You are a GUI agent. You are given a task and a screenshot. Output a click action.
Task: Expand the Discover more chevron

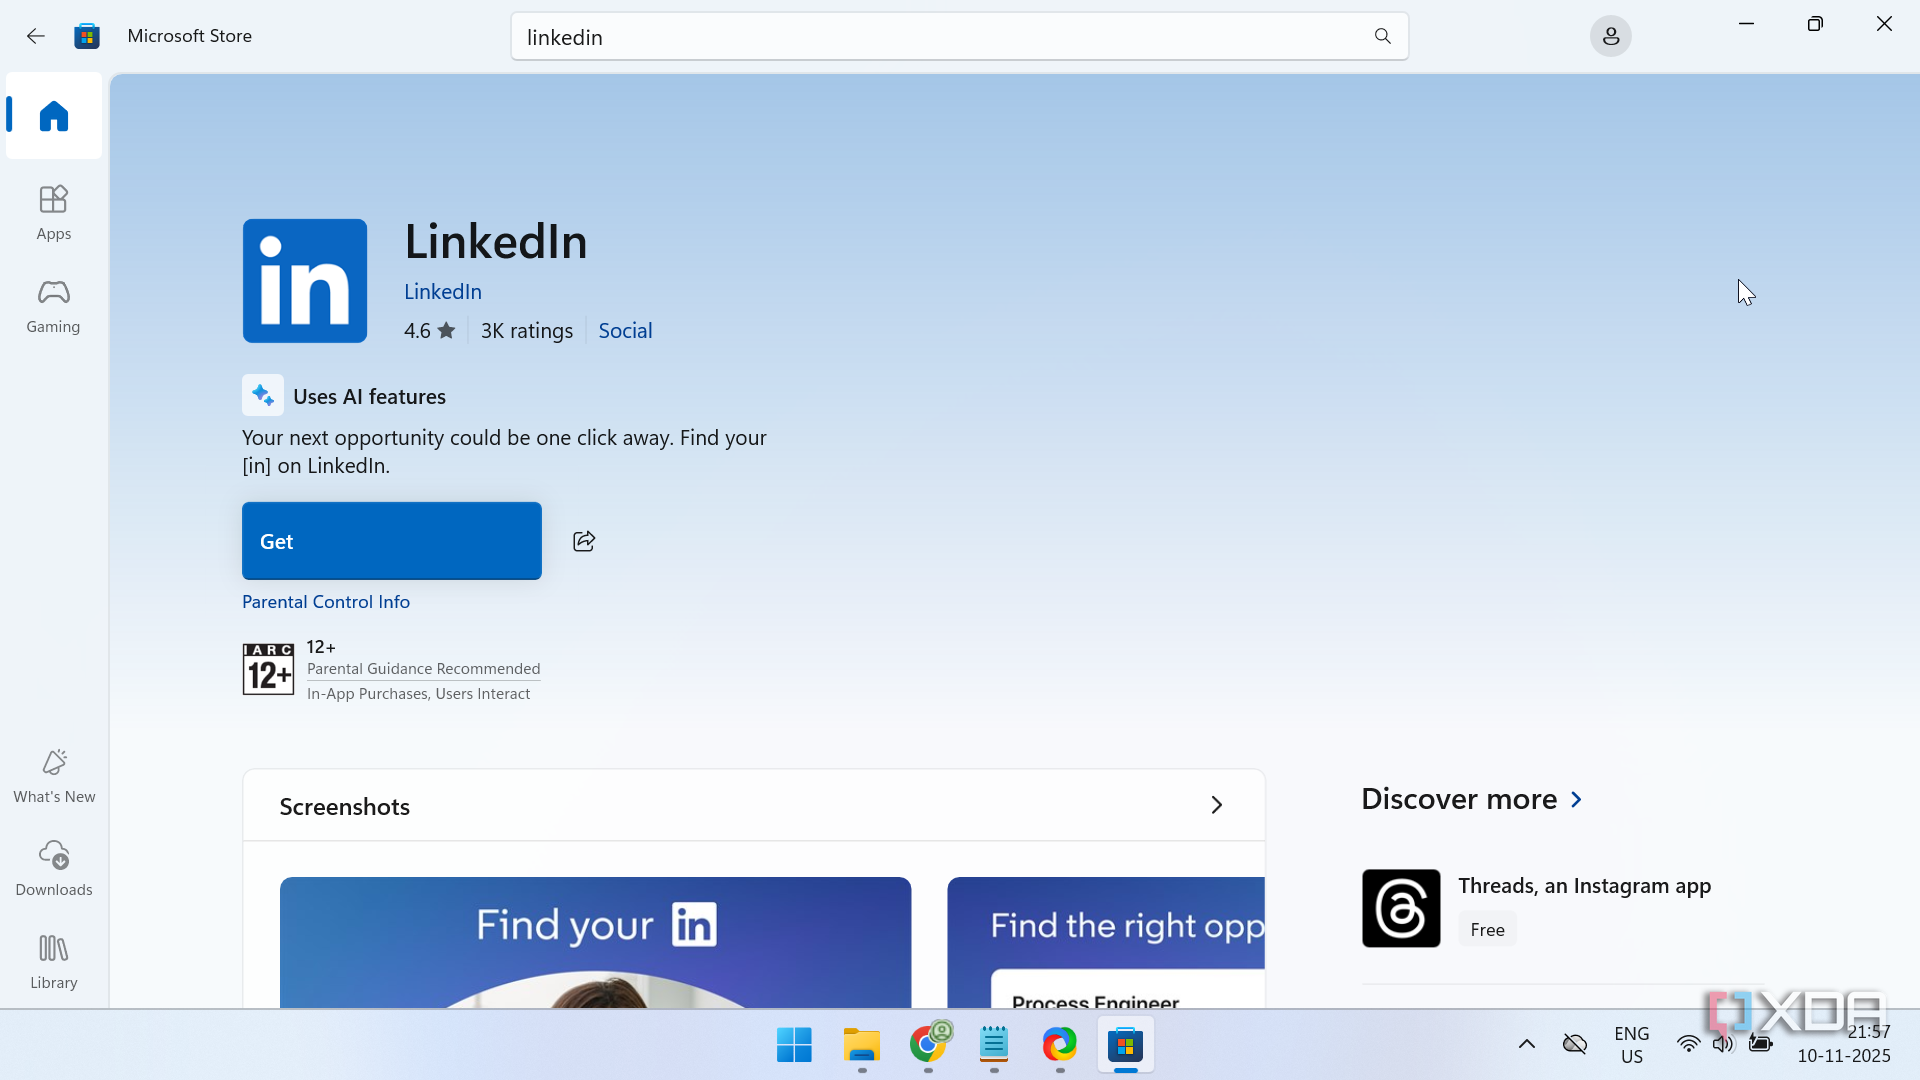click(1577, 799)
